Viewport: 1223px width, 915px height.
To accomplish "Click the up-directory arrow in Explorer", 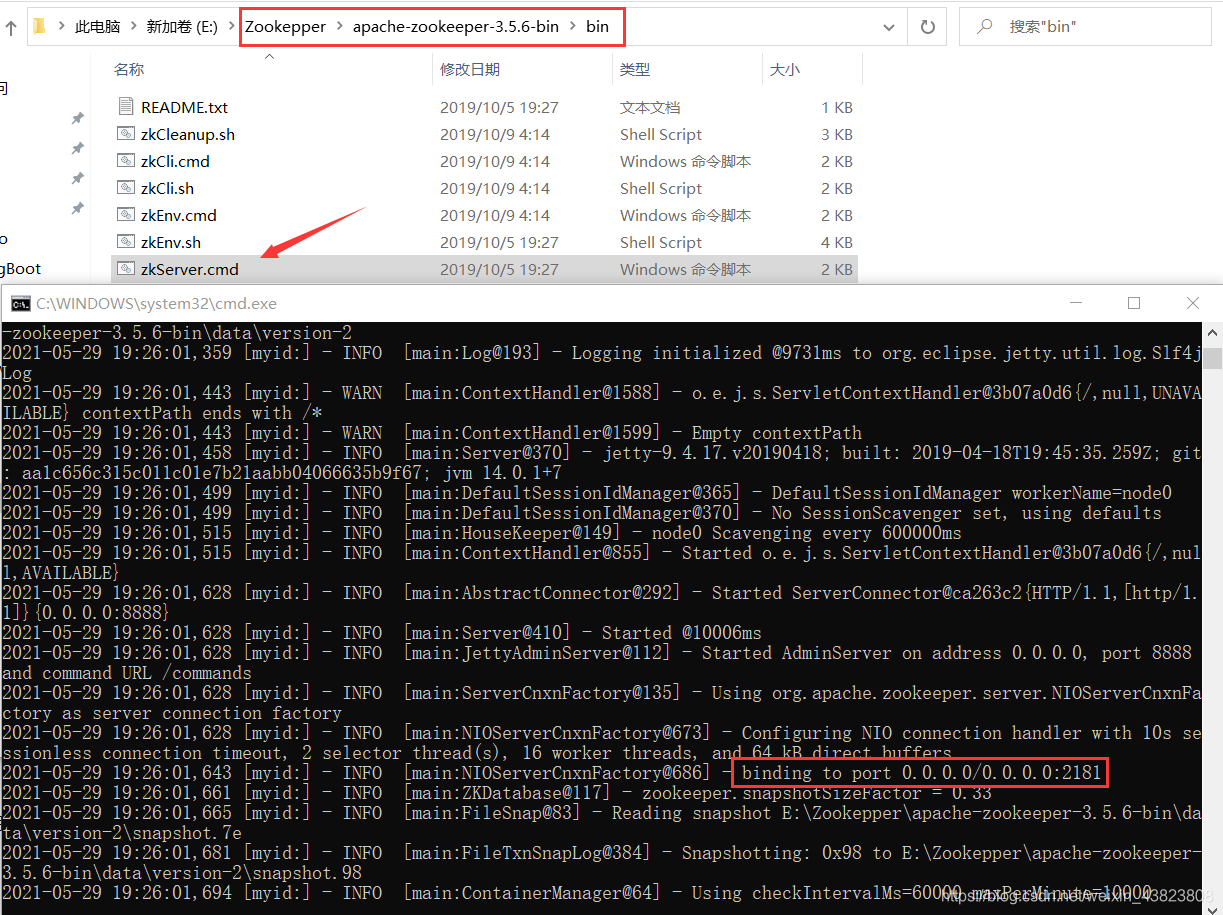I will tap(11, 28).
